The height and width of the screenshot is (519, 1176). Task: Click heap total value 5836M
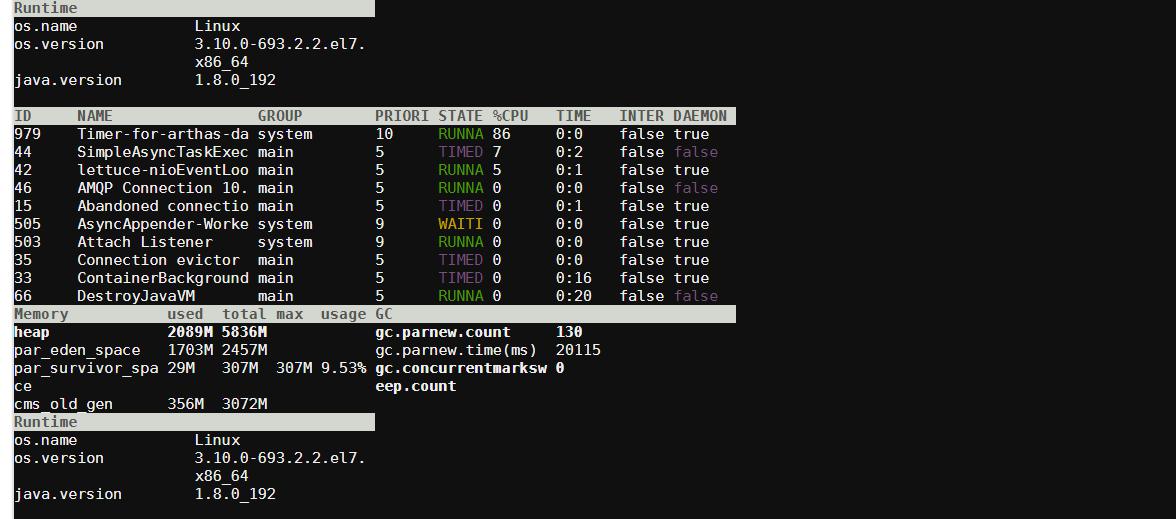coord(244,332)
